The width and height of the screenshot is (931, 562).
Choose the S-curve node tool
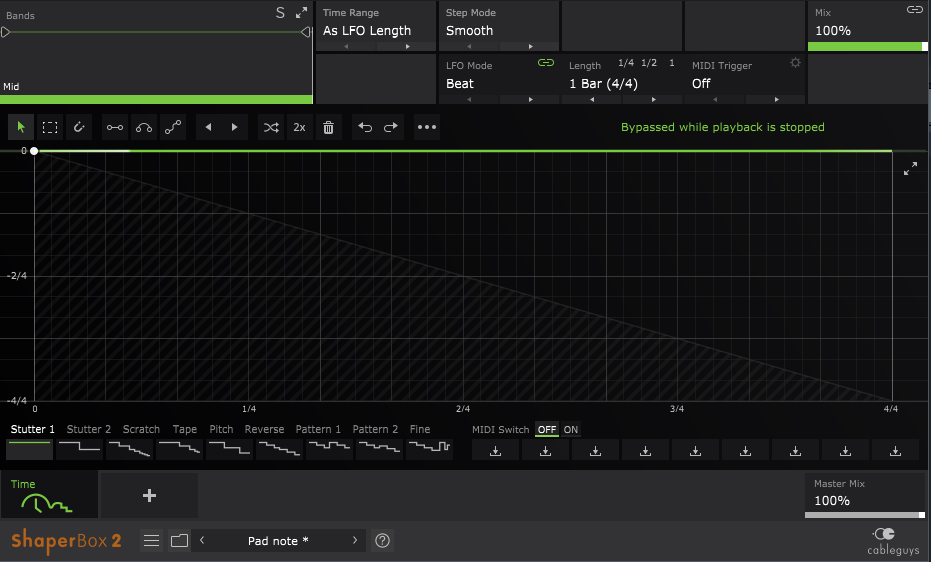coord(173,127)
